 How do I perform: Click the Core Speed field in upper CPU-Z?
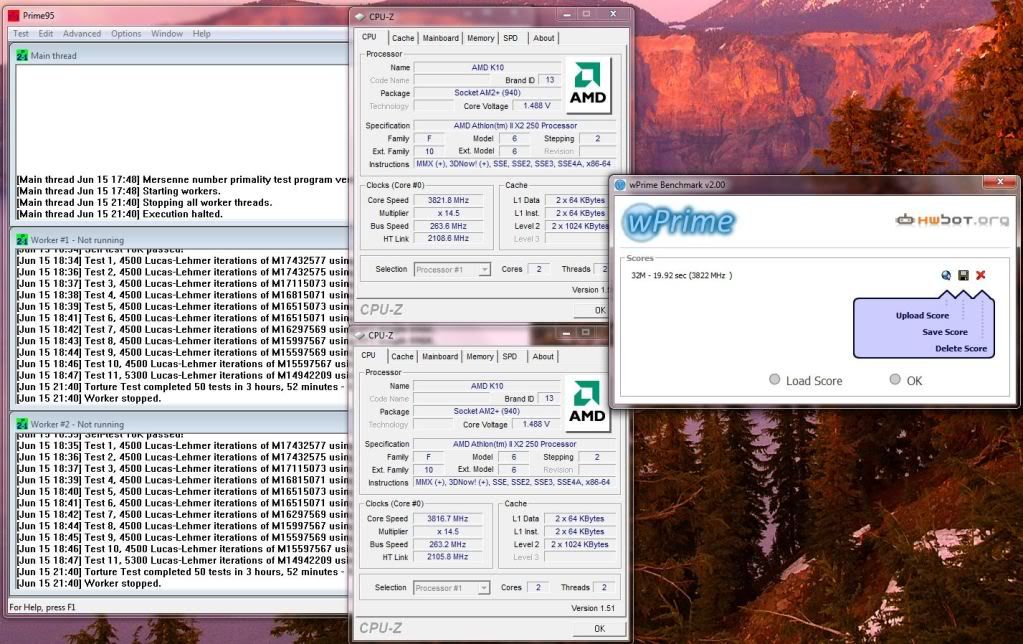click(454, 200)
